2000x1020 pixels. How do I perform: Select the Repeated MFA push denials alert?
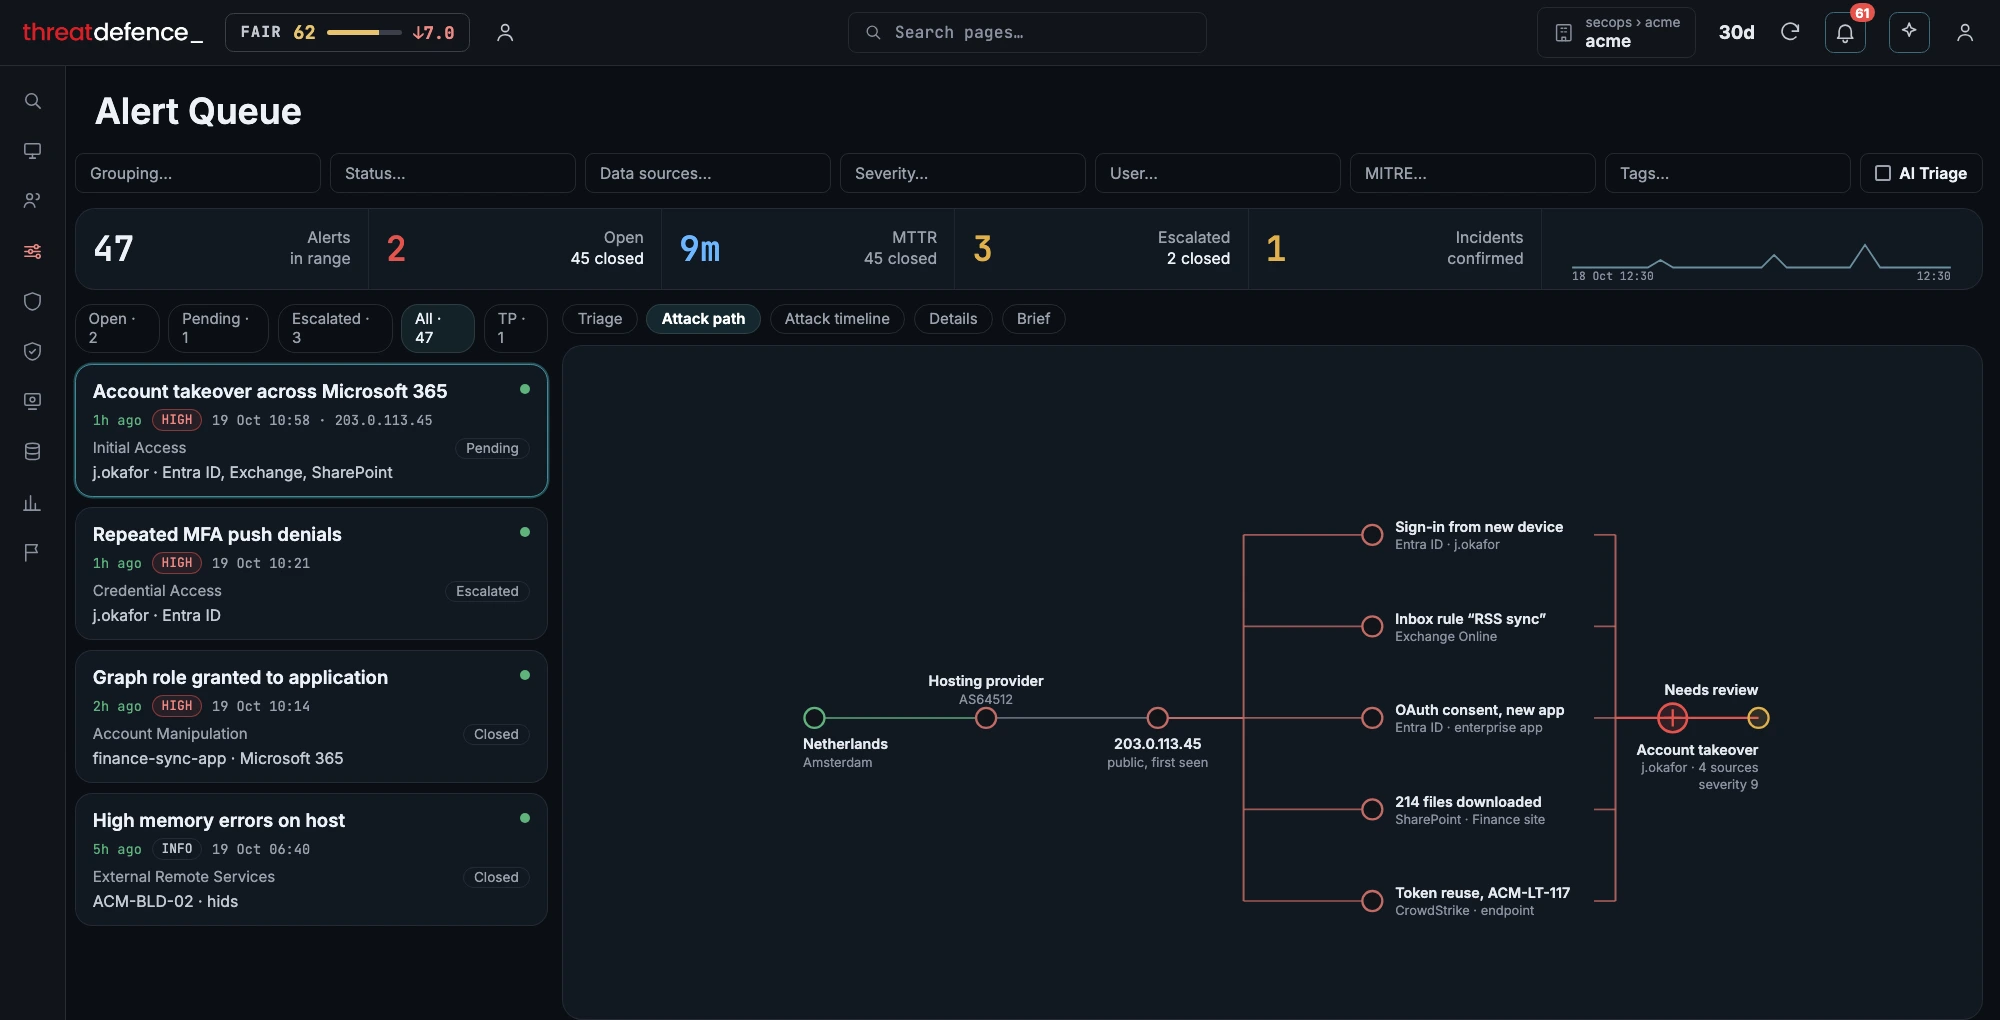pos(311,574)
